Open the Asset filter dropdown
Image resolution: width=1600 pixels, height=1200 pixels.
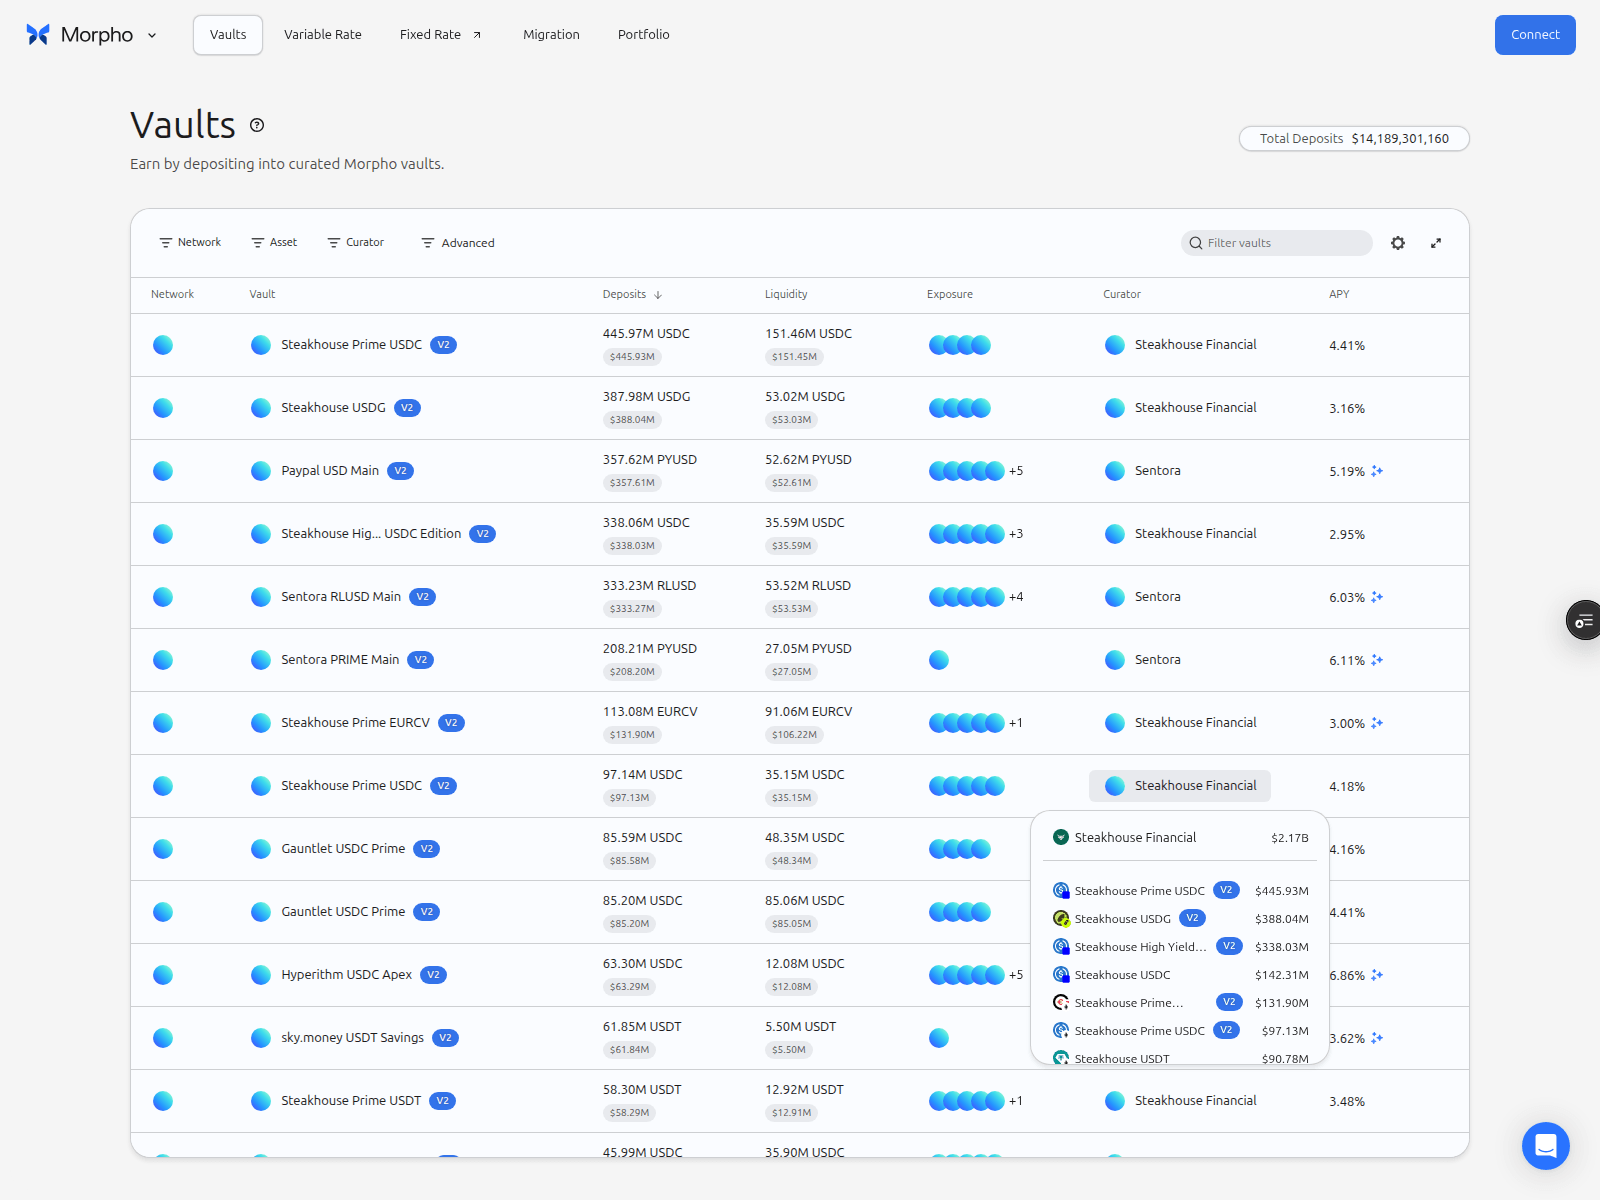274,243
